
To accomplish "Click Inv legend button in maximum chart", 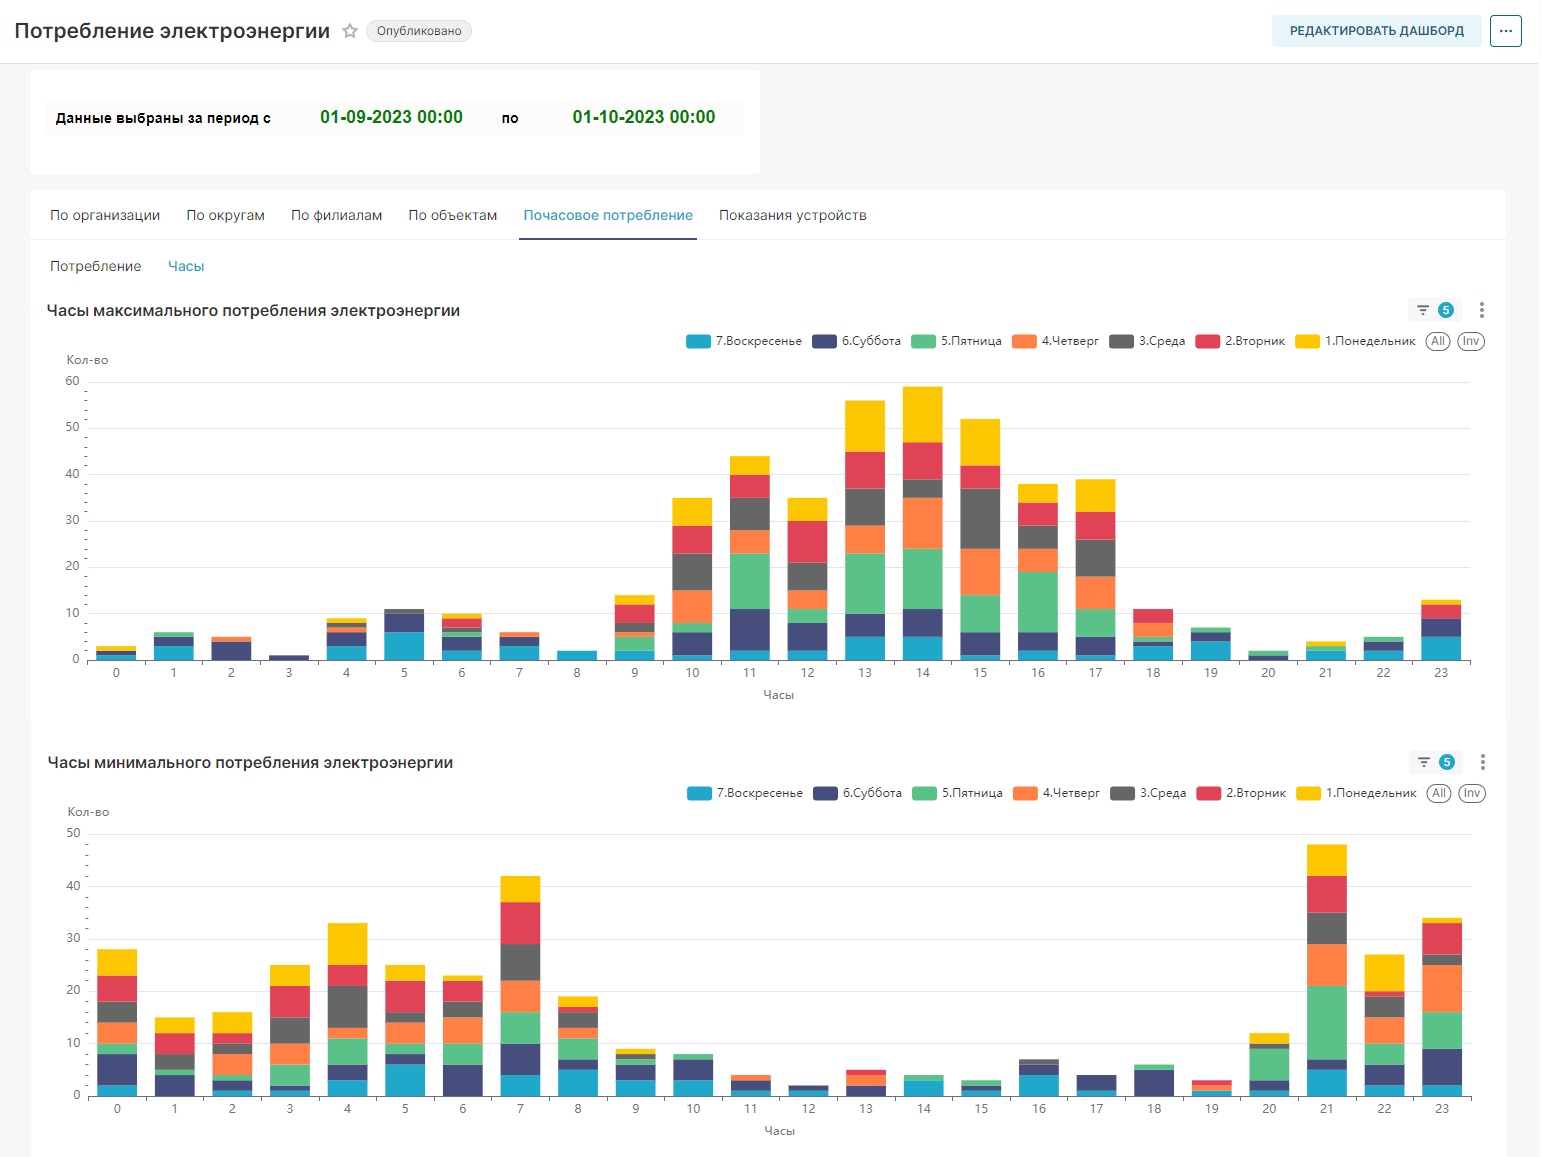I will 1471,341.
